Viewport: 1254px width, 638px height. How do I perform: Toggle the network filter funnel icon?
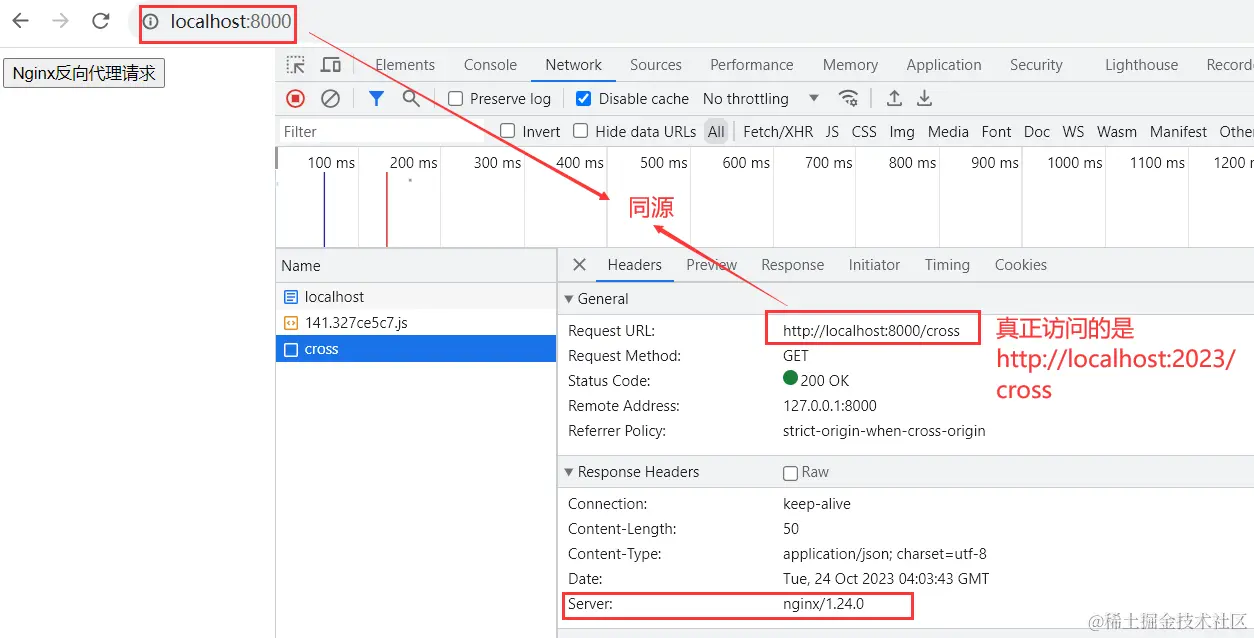click(376, 98)
